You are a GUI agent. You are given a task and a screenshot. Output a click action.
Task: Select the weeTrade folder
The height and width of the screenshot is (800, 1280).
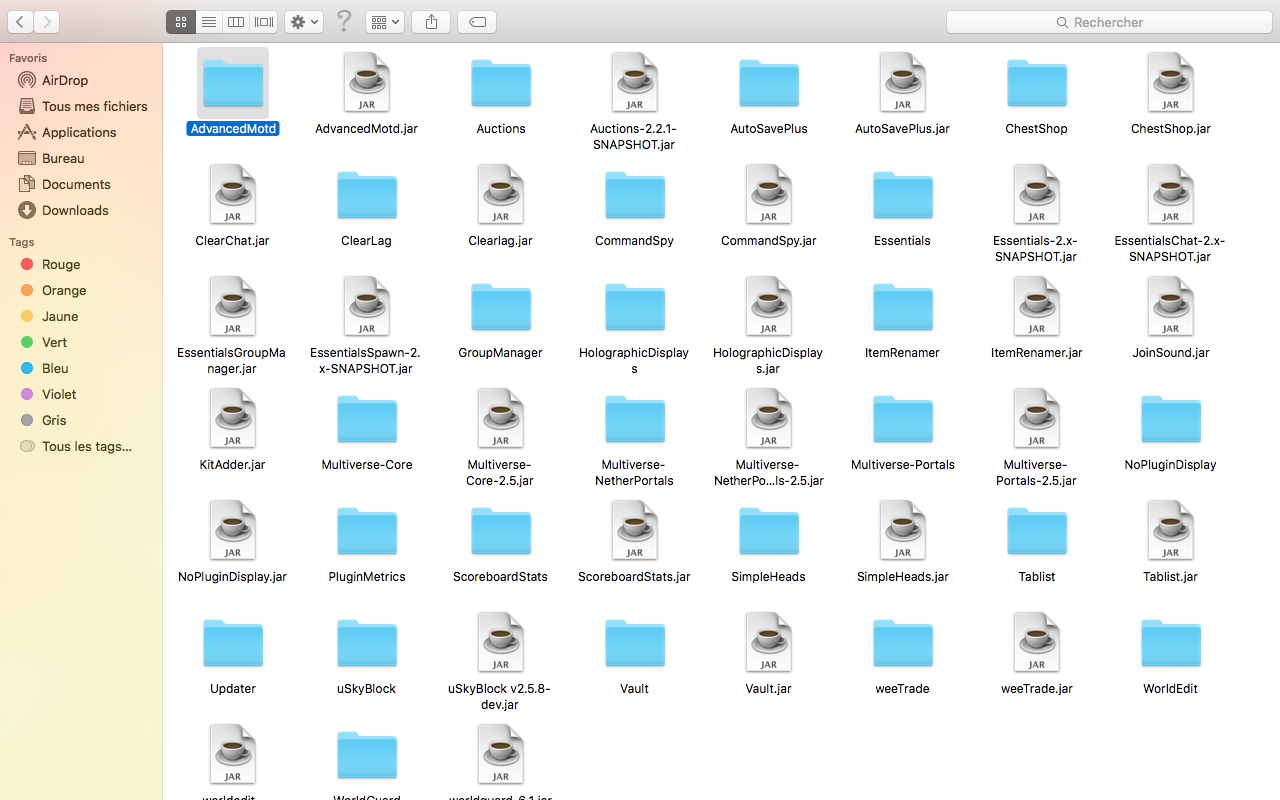[903, 643]
